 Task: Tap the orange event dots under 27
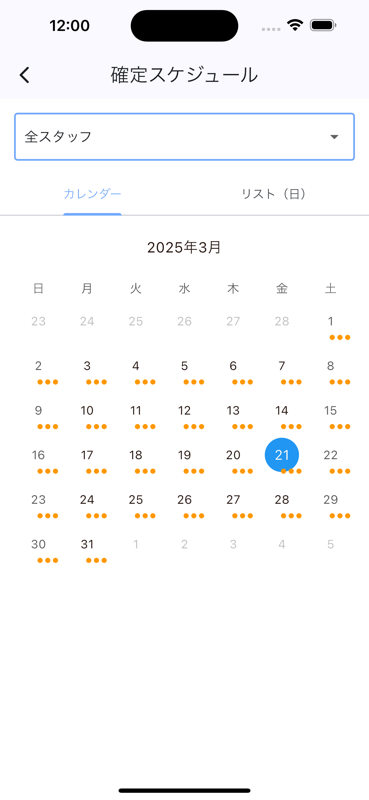point(242,516)
